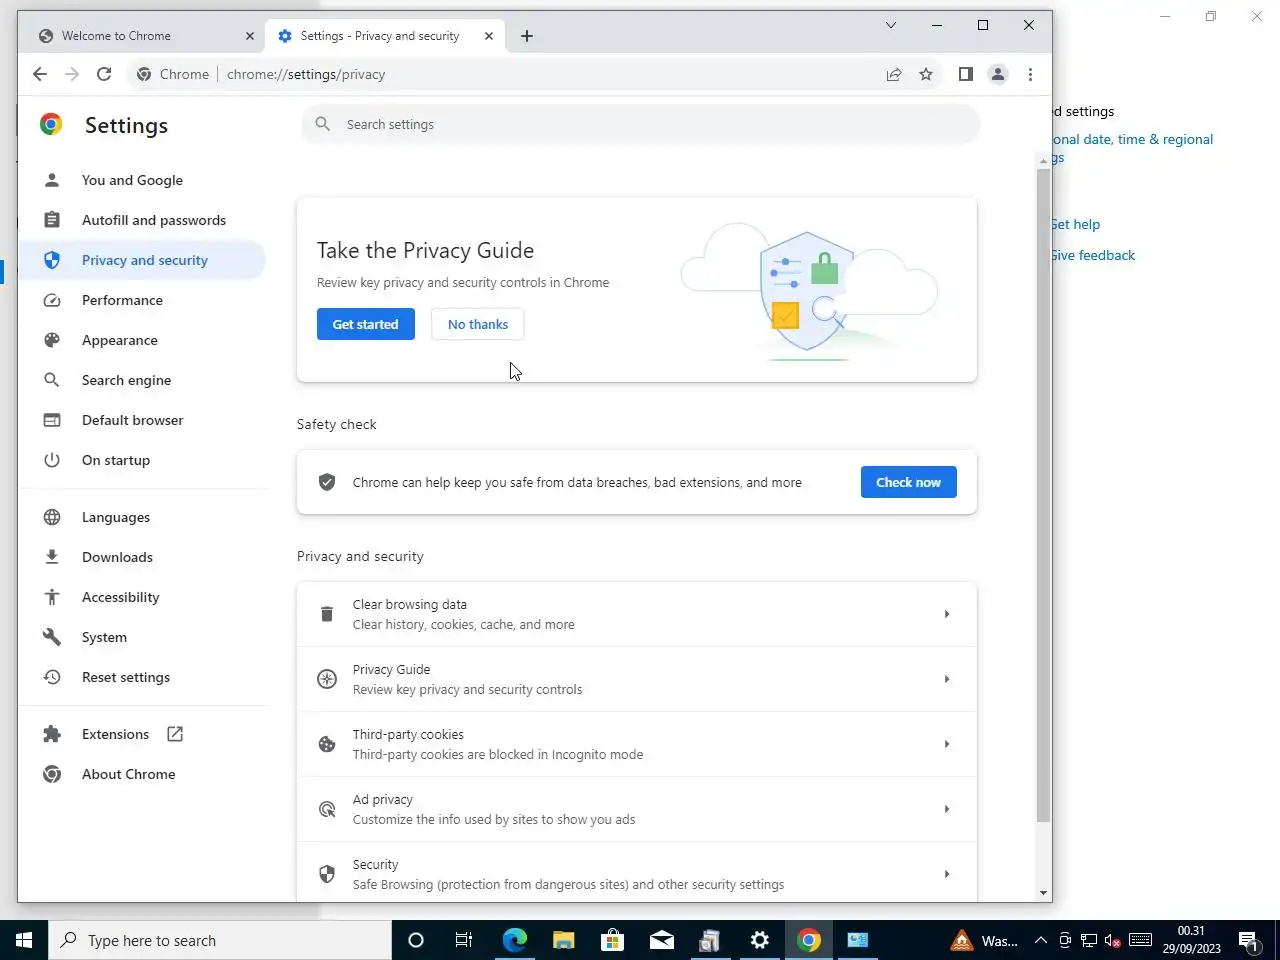Reload the settings page
The image size is (1280, 960).
click(x=104, y=74)
